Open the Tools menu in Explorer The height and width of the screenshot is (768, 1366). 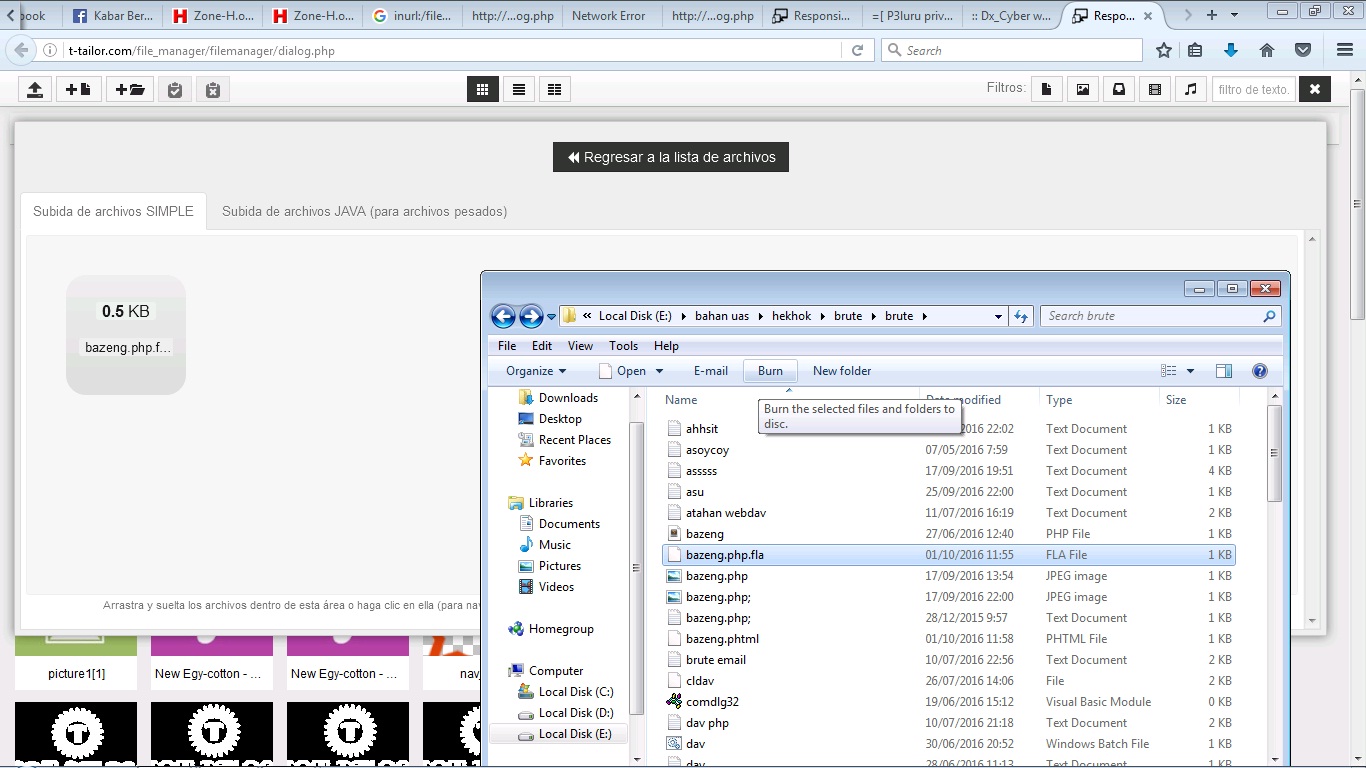(x=623, y=346)
